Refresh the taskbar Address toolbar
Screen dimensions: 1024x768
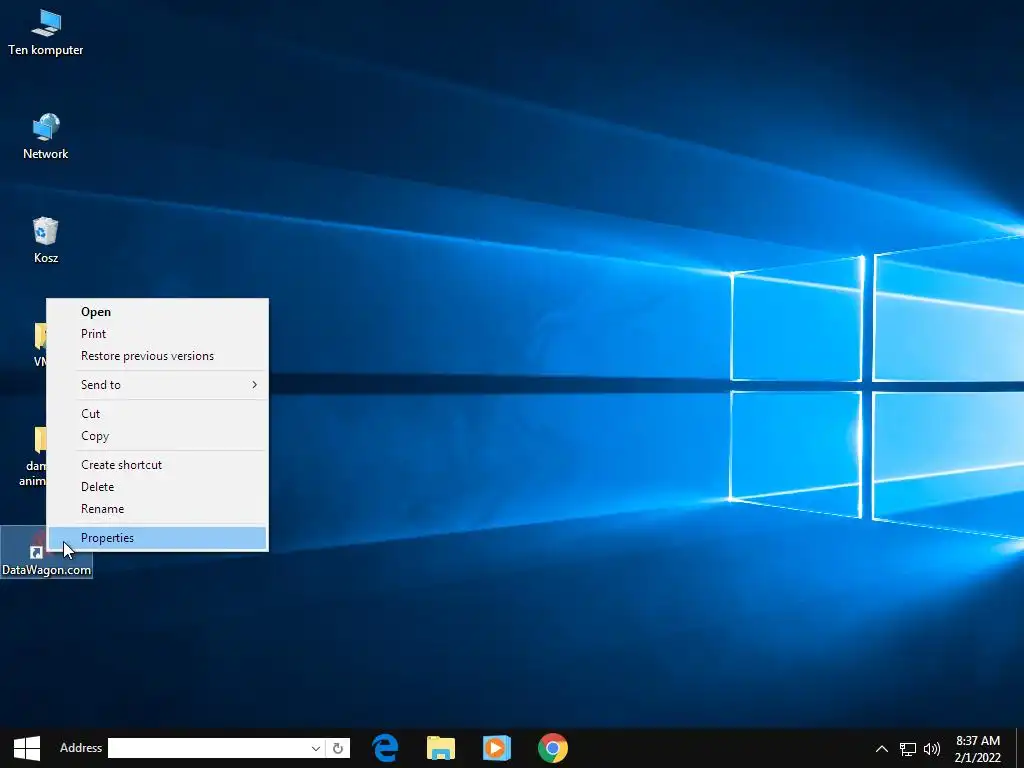point(338,748)
